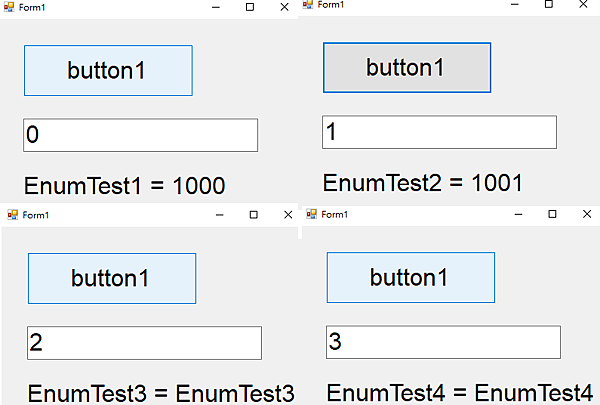Click button1 above the EnumTest1 label
This screenshot has width=600, height=405.
(108, 70)
